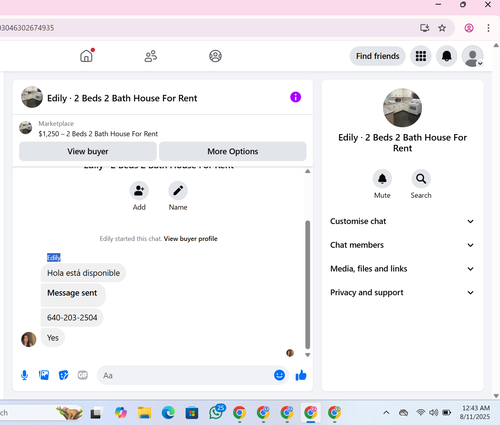Click the volume speaker tray icon
This screenshot has height=425, width=500.
[x=434, y=413]
